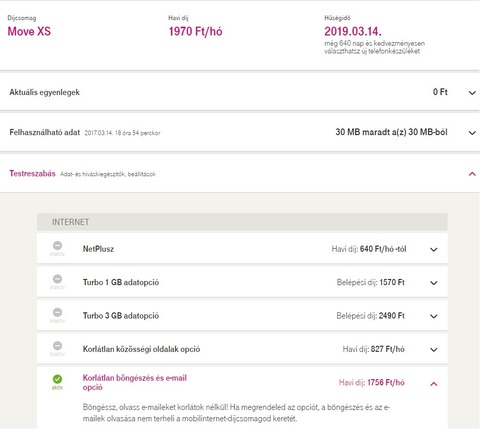Collapse the Testreszabás section chevron
The height and width of the screenshot is (430, 480).
click(x=472, y=174)
